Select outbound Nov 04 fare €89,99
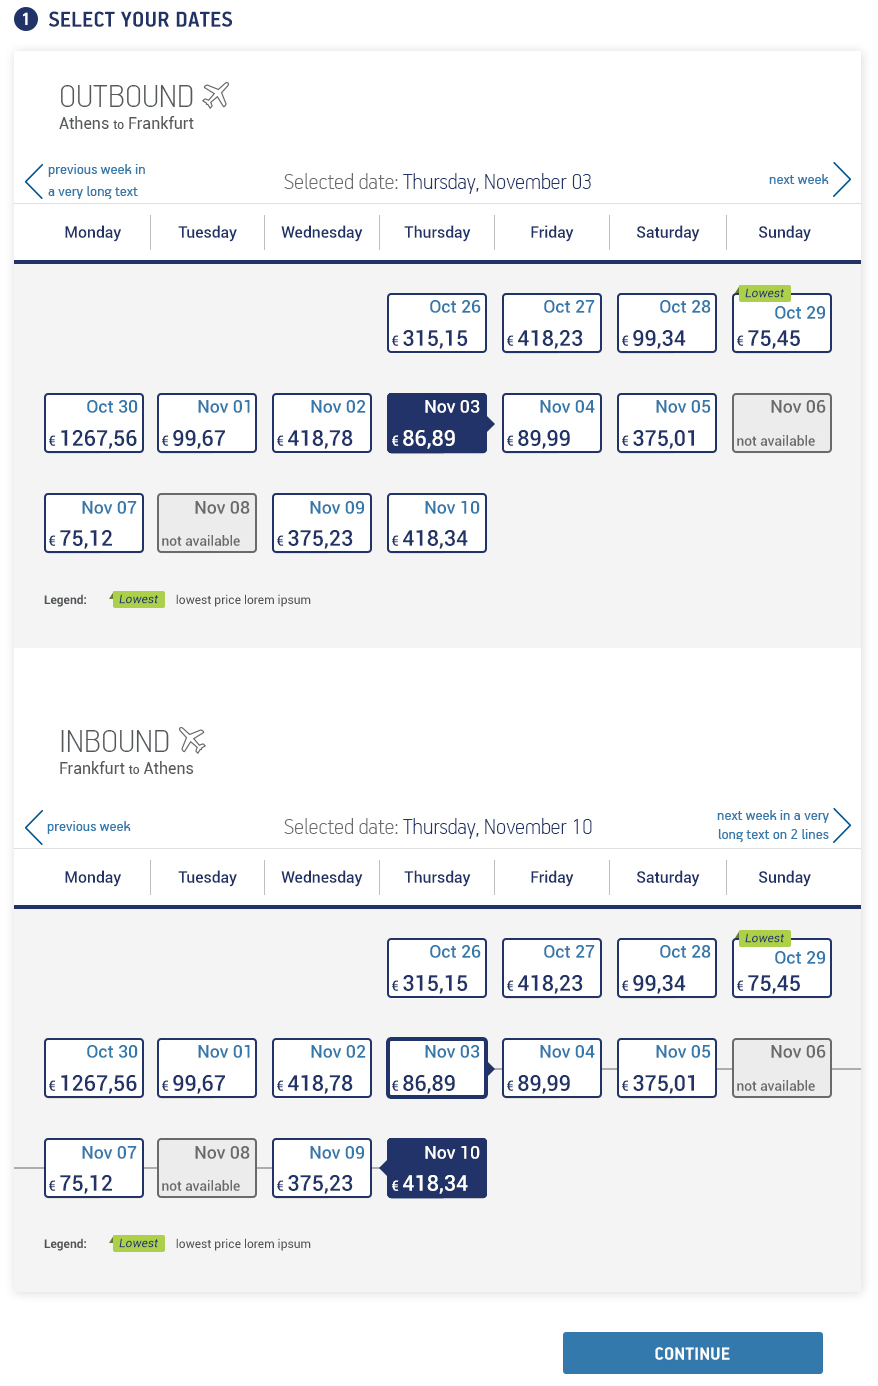The width and height of the screenshot is (878, 1386). (552, 423)
